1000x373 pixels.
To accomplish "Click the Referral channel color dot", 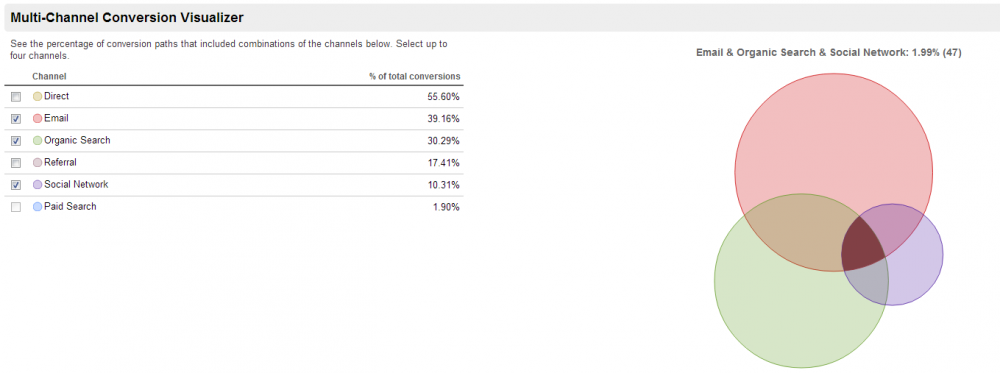I will coord(37,163).
